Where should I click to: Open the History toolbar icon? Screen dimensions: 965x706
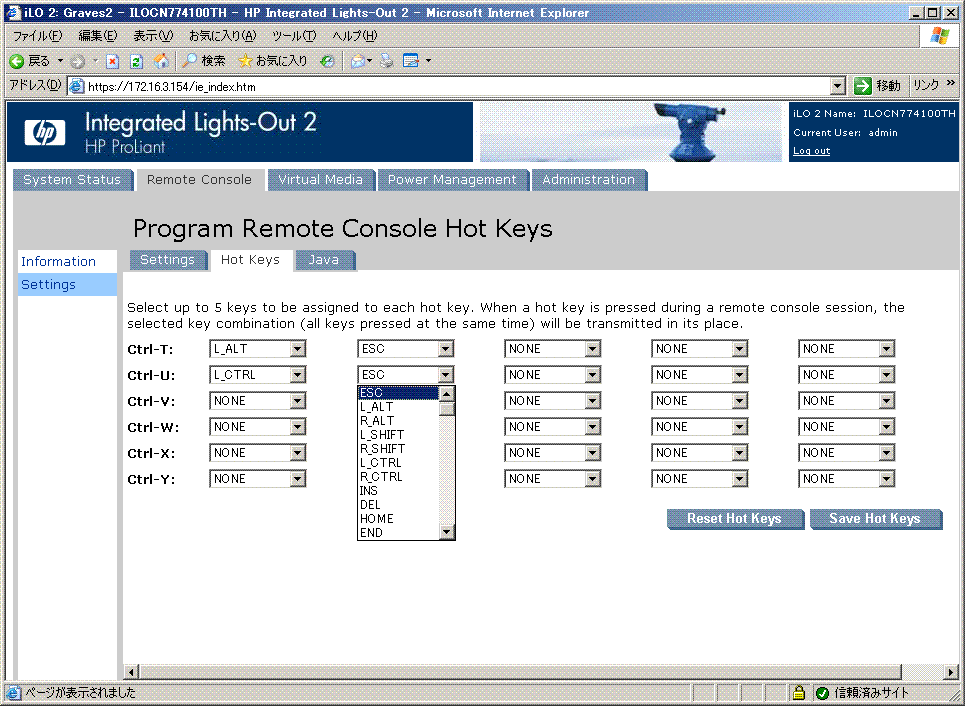coord(327,61)
